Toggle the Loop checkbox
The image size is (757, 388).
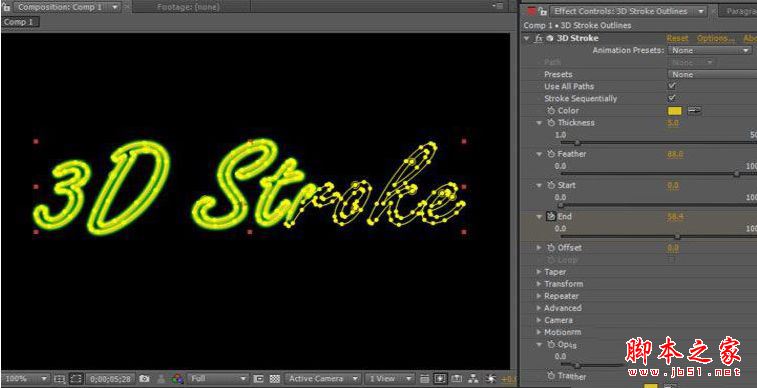tap(672, 260)
